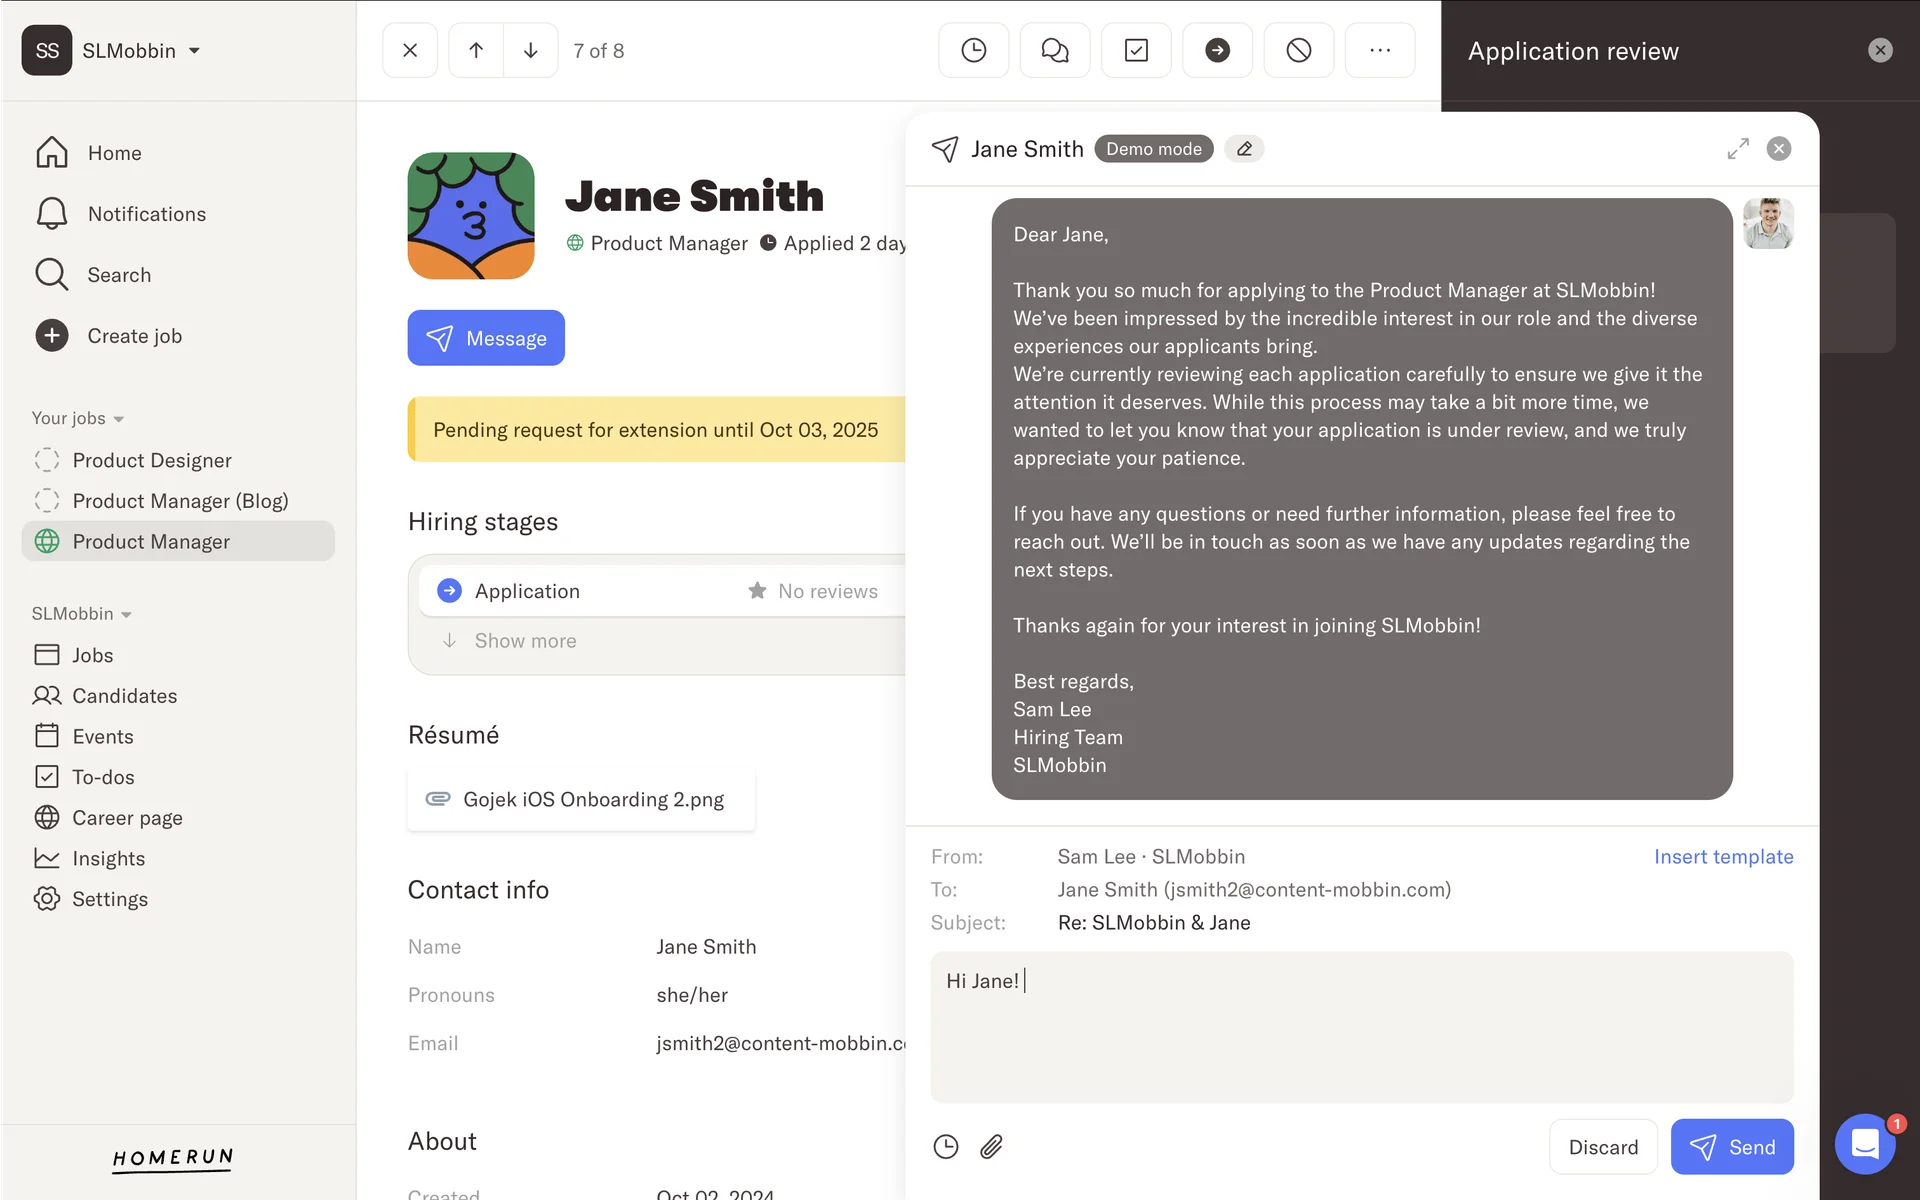Click schedule-send clock icon below message box
1920x1200 pixels.
point(945,1146)
